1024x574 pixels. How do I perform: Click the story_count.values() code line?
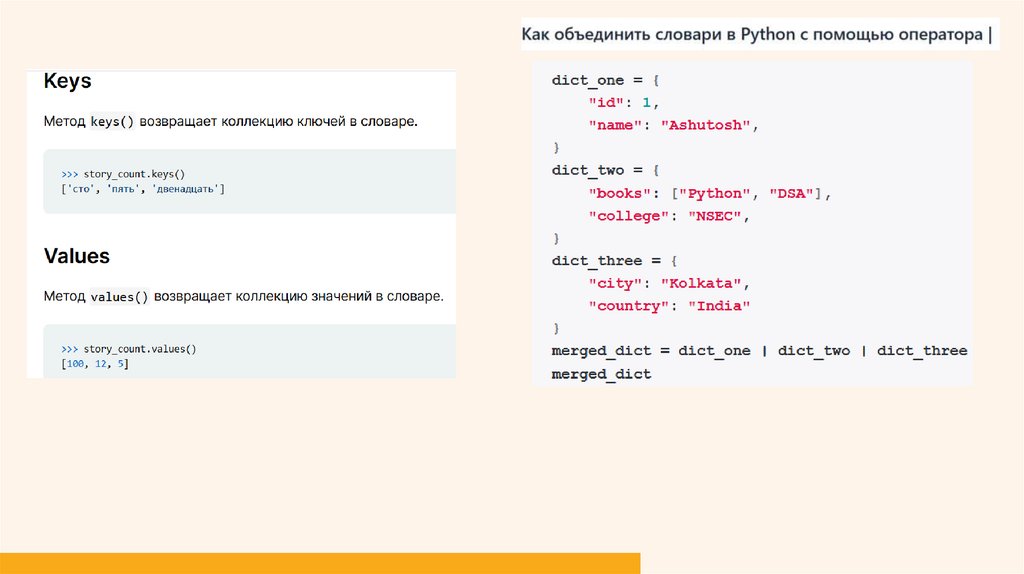129,349
